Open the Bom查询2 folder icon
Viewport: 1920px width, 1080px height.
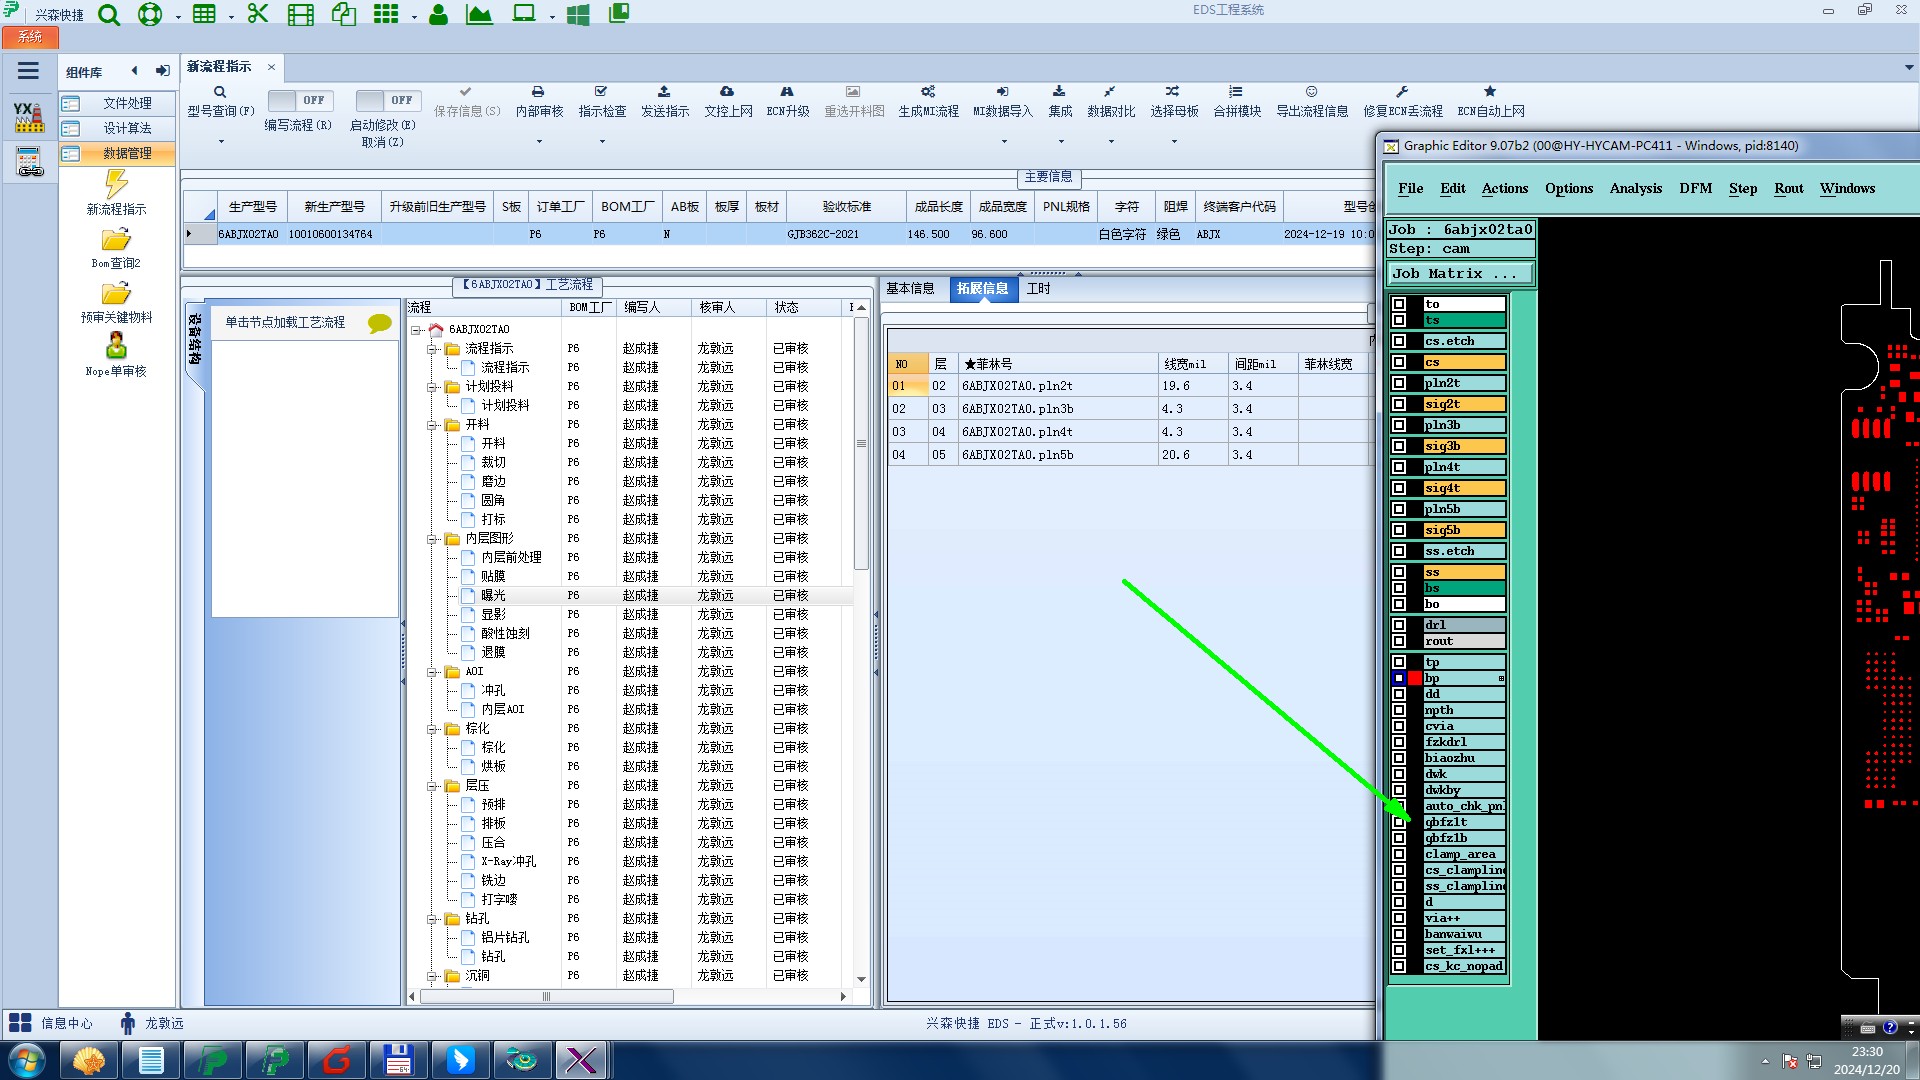click(116, 240)
